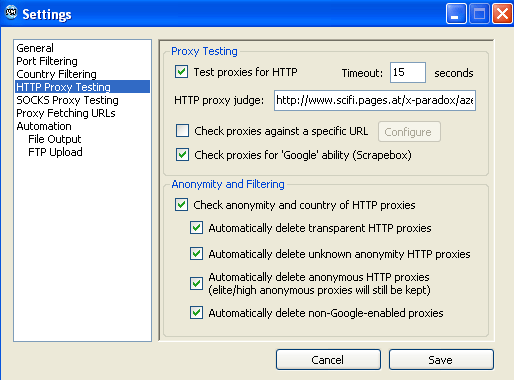
Task: Select HTTP Proxy Testing in the list
Action: point(82,87)
